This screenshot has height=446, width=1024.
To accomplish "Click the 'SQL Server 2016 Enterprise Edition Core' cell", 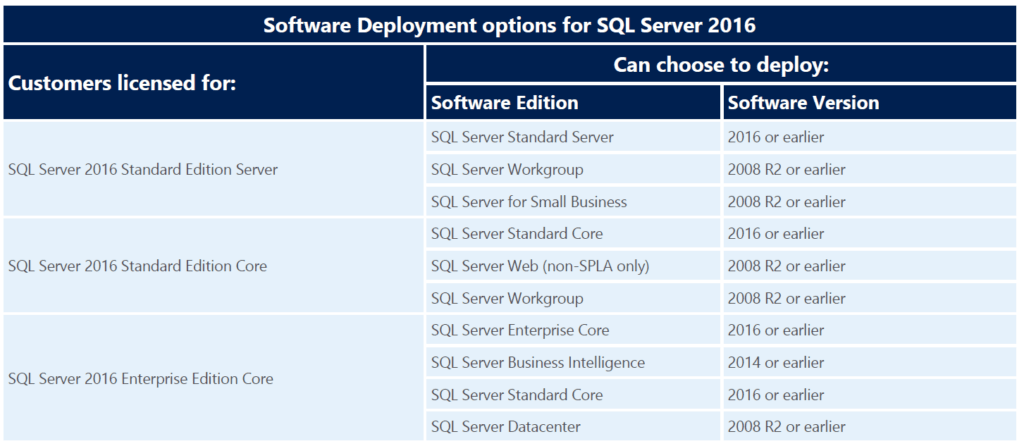I will coord(141,379).
